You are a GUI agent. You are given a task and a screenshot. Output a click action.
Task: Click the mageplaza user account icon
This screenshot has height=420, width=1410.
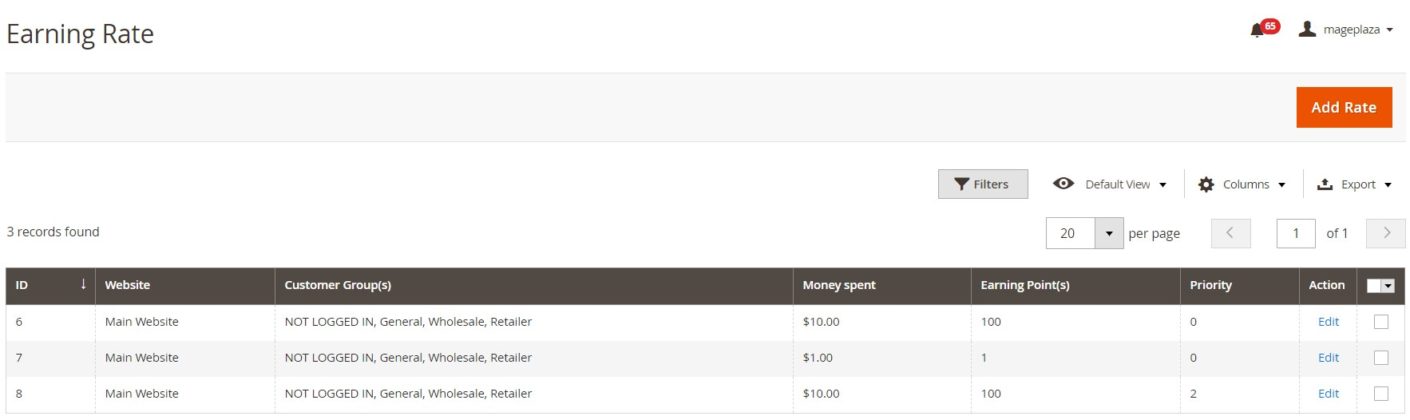click(x=1306, y=29)
